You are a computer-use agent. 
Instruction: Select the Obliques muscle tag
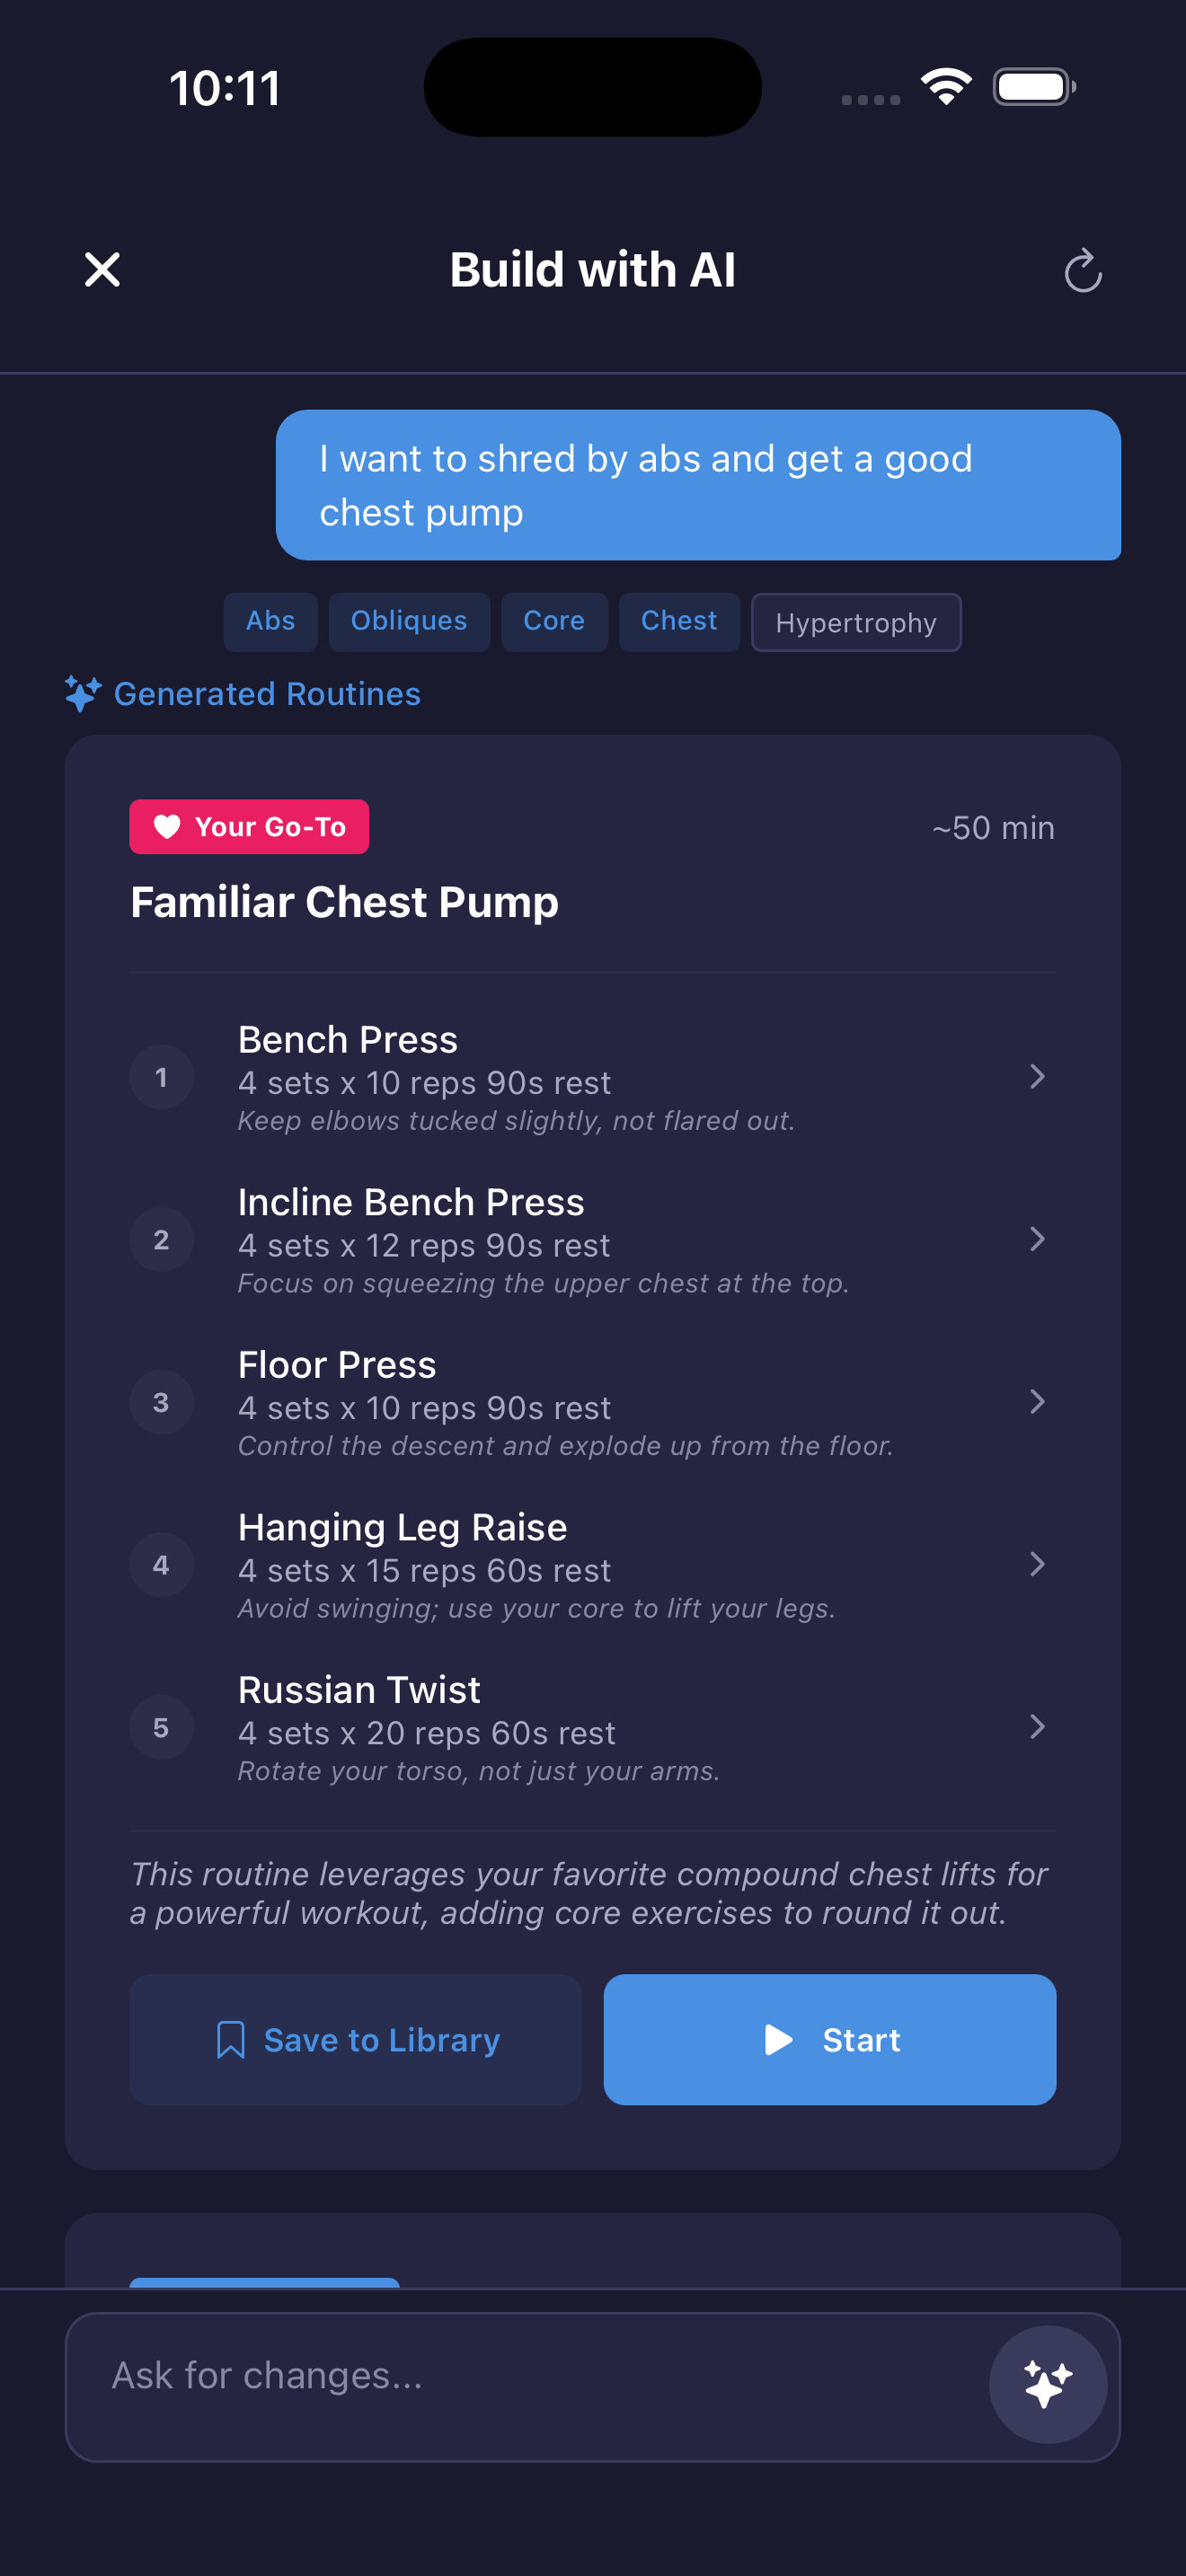[x=409, y=621]
